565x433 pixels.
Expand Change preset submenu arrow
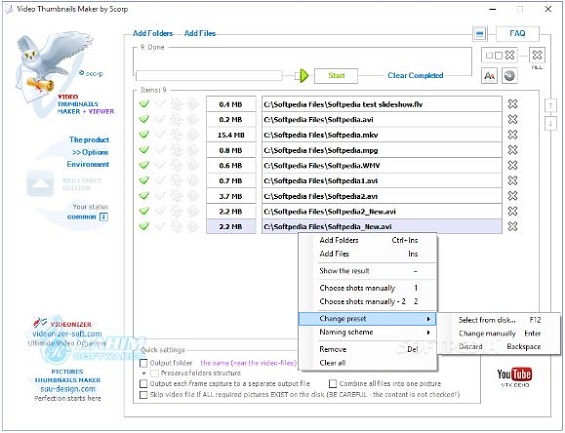coord(428,319)
